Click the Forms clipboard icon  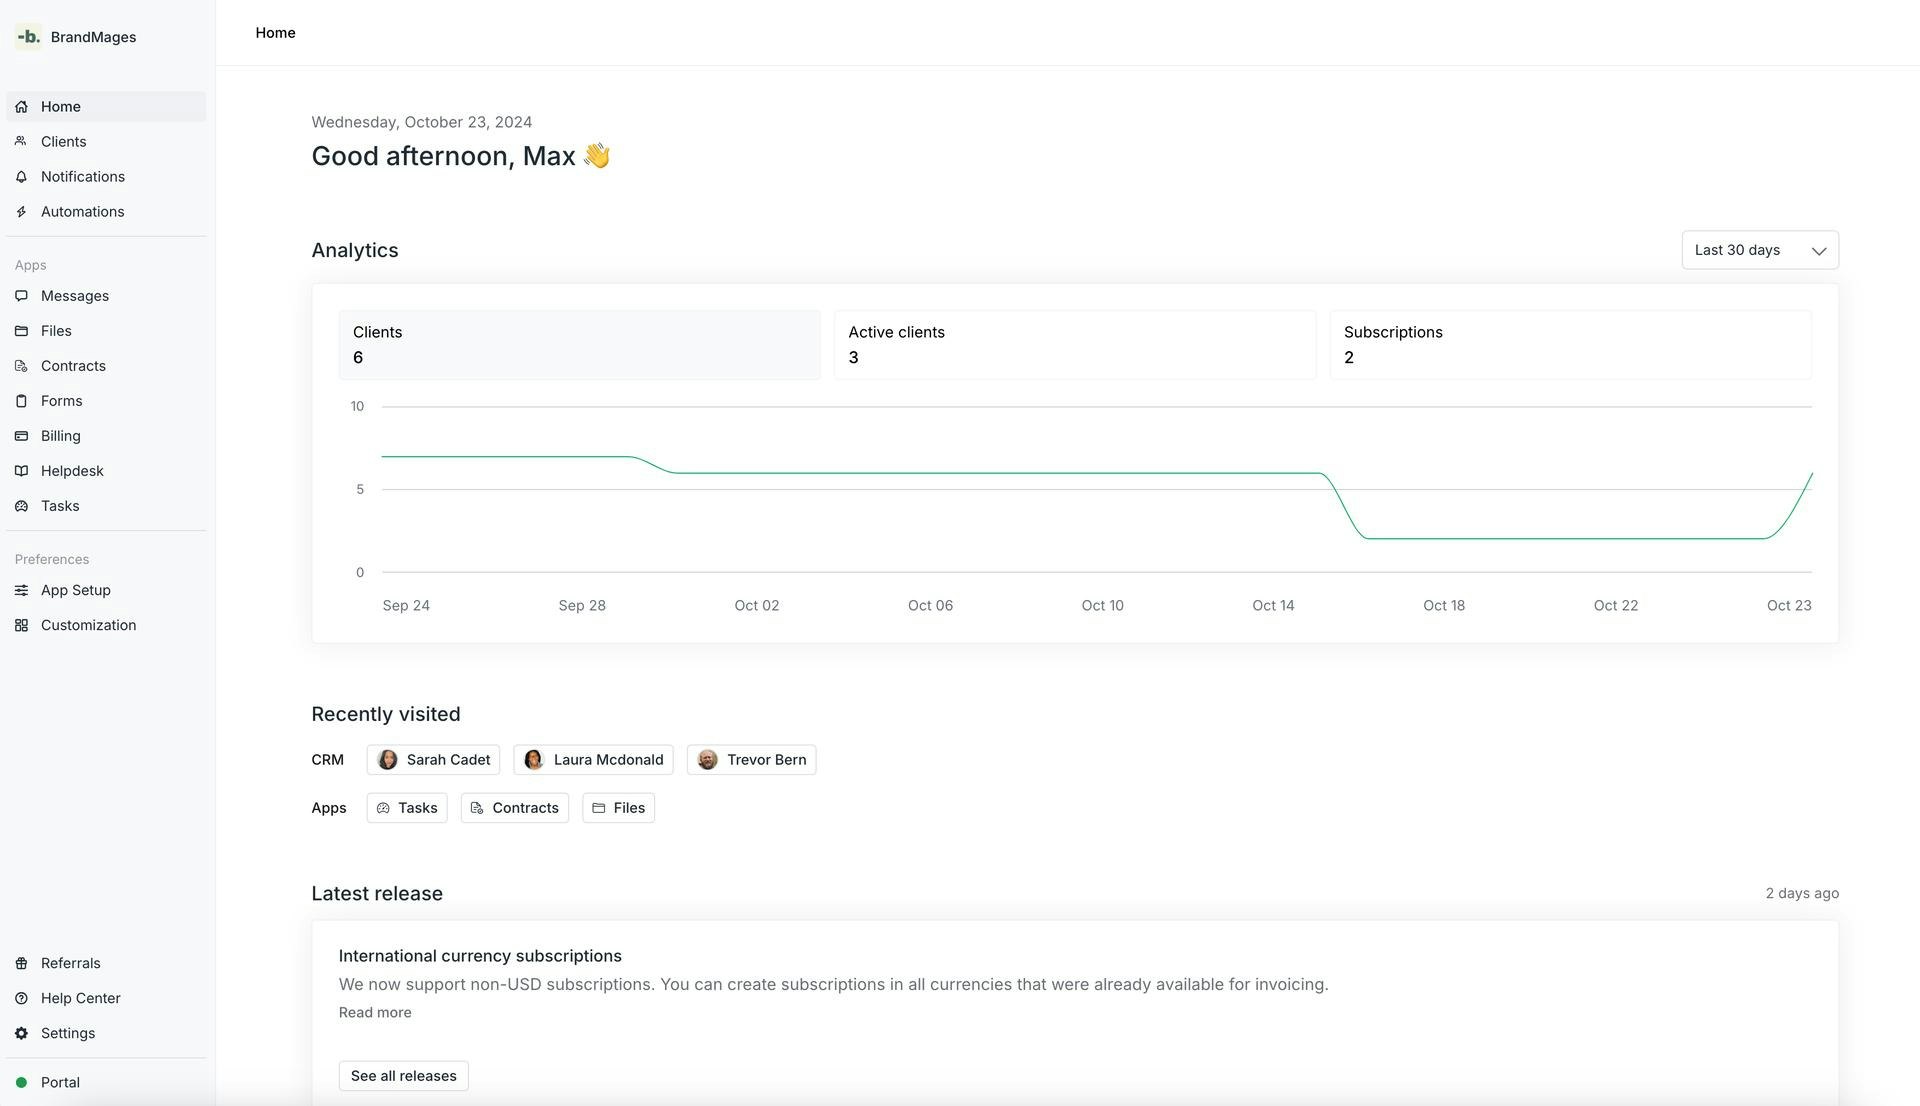(x=21, y=401)
